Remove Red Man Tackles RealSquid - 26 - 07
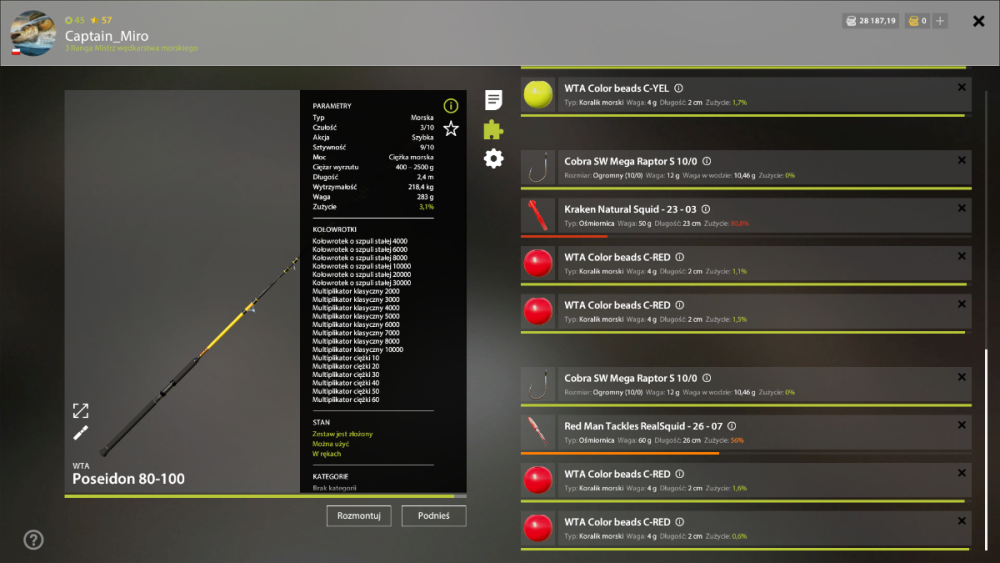Viewport: 1000px width, 563px height. [962, 425]
